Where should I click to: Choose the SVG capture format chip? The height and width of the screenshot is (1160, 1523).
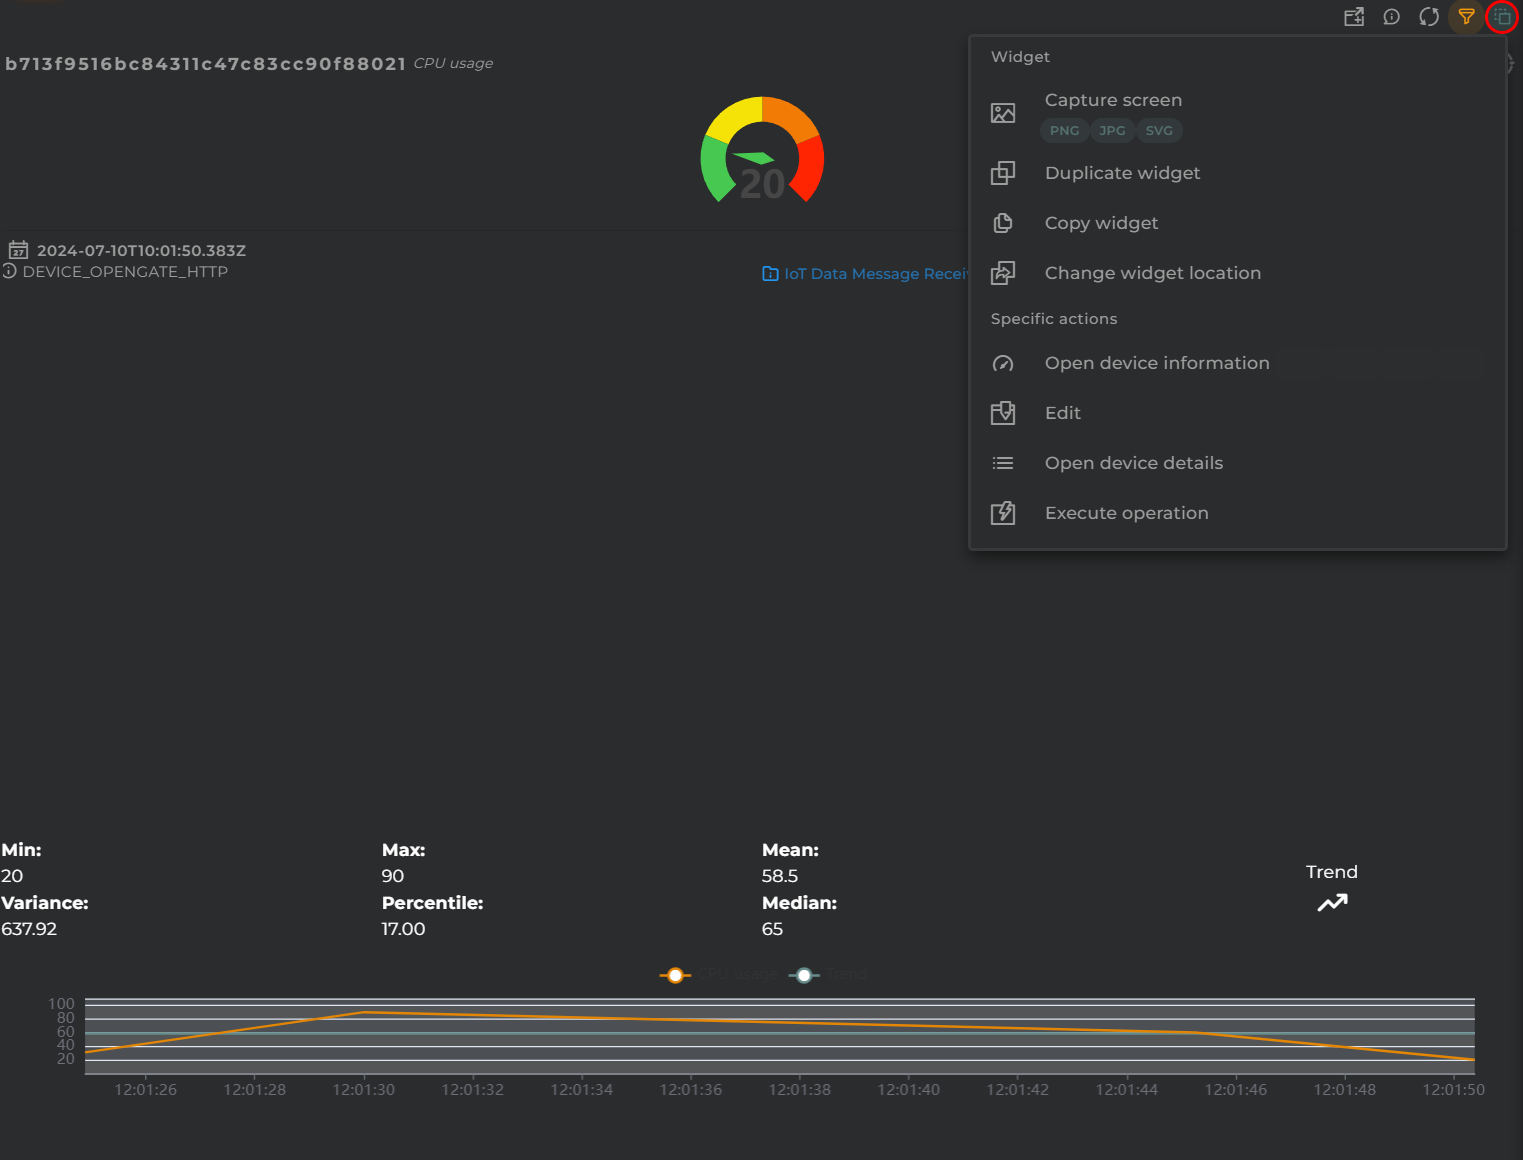[1159, 130]
